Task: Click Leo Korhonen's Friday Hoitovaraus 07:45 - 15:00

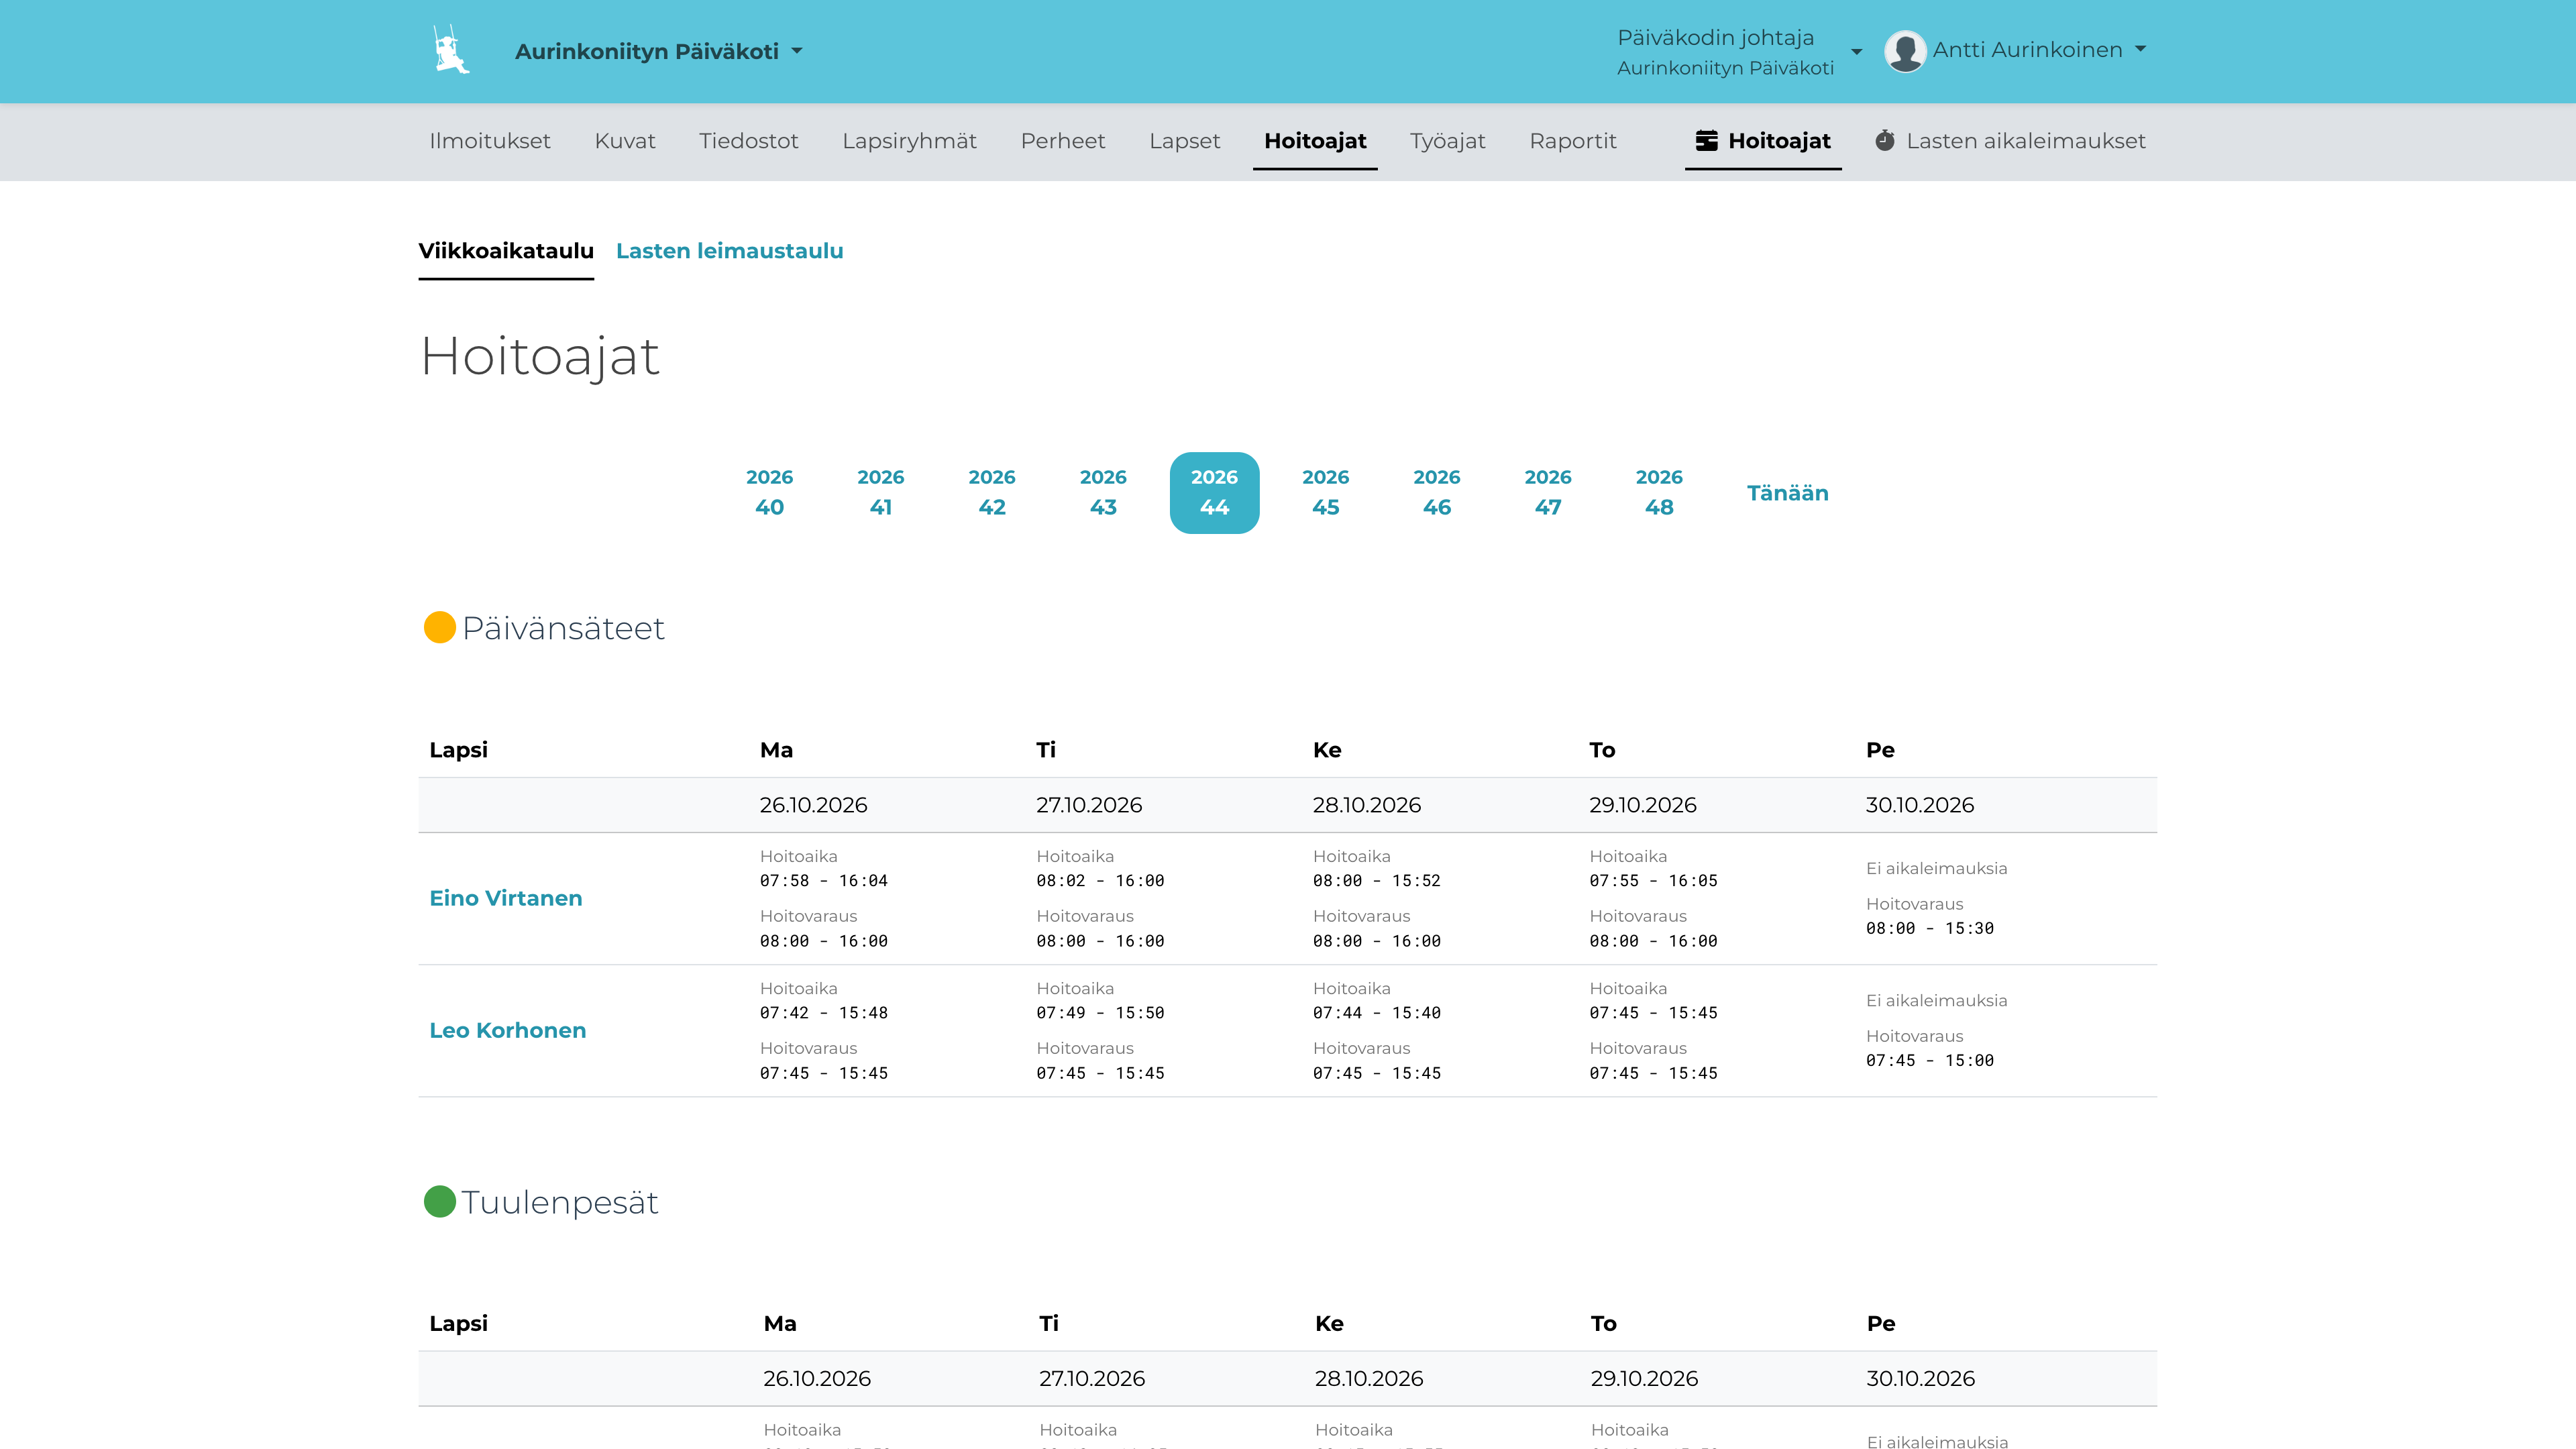Action: click(x=1930, y=1048)
